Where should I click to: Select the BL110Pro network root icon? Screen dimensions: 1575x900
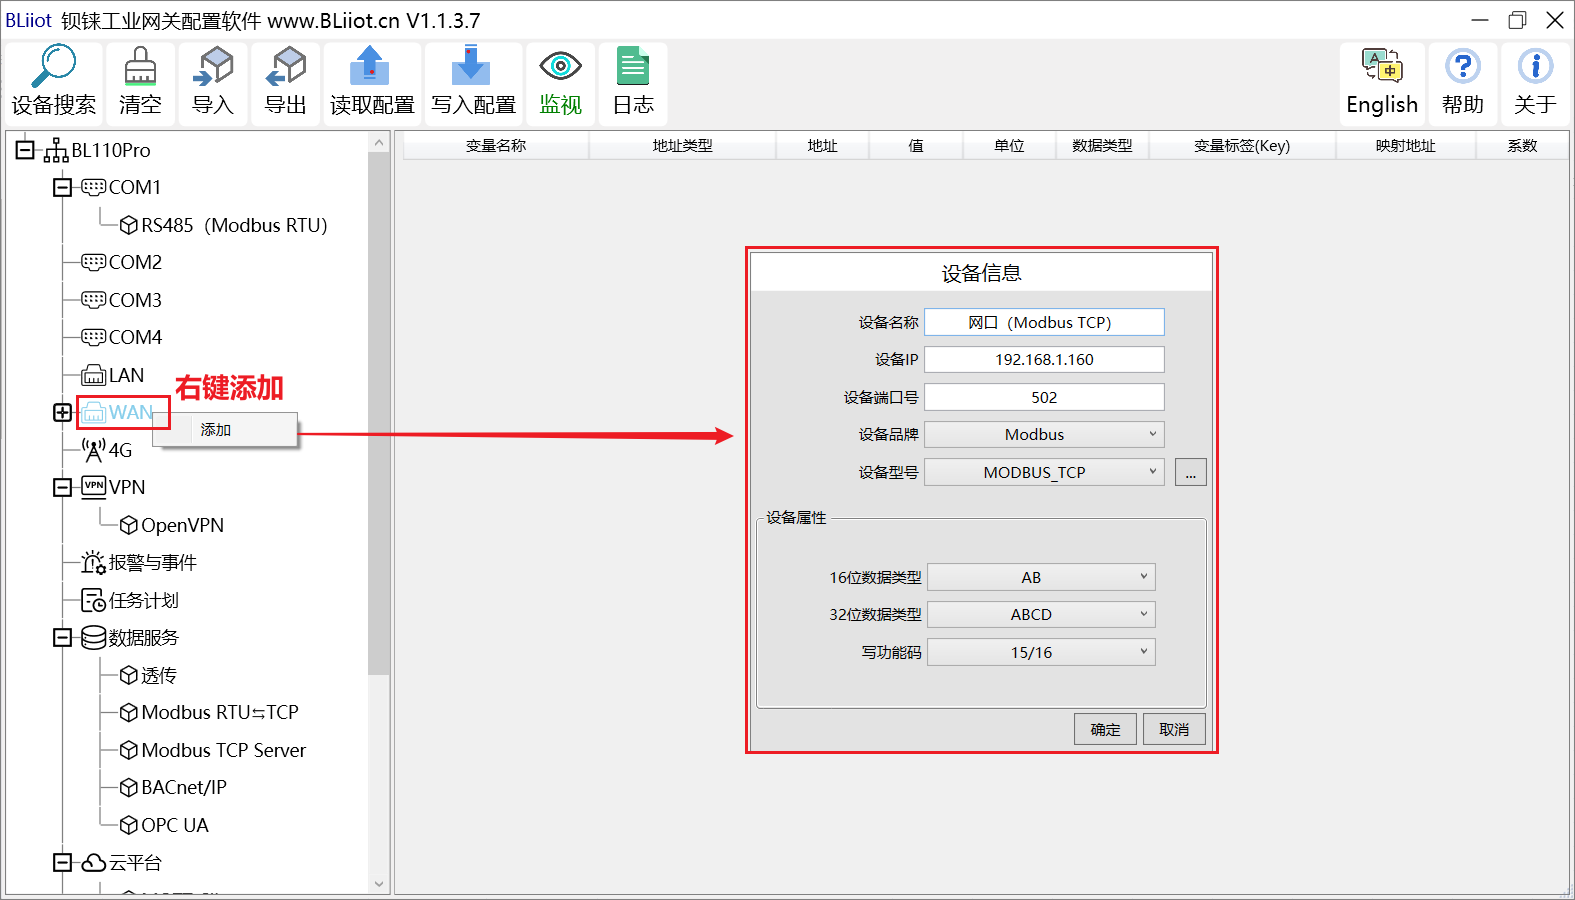(x=56, y=150)
